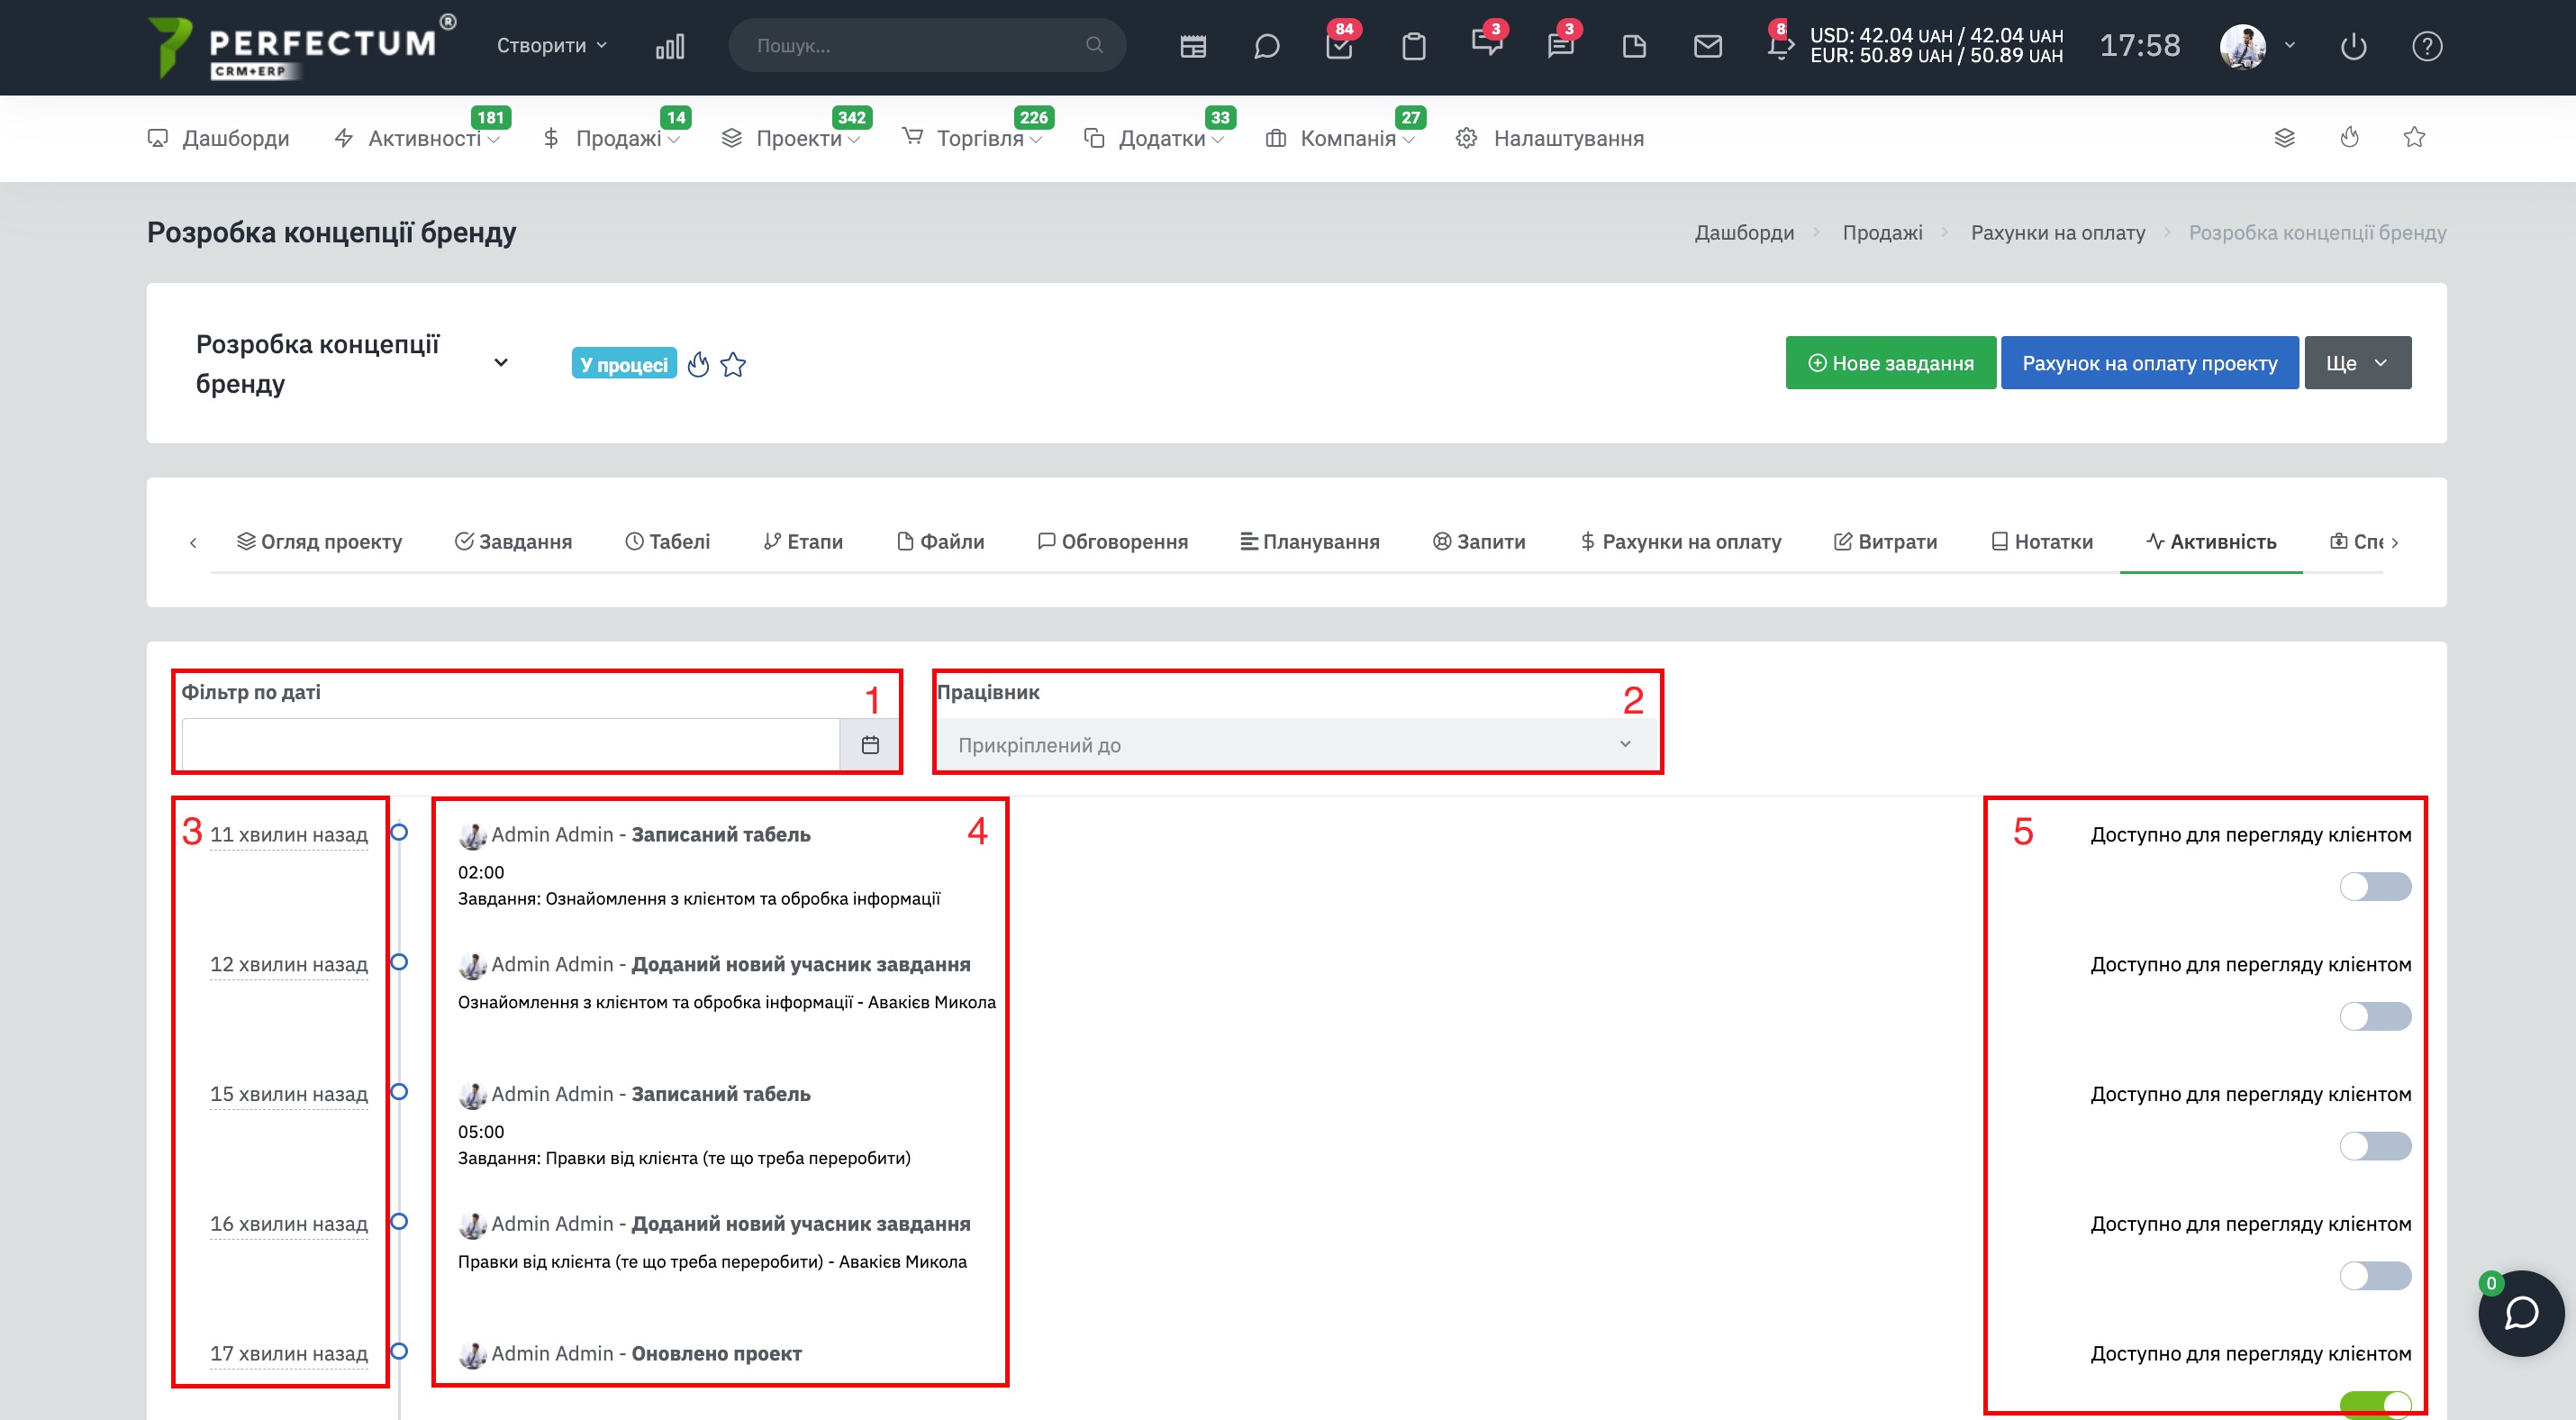The width and height of the screenshot is (2576, 1420).
Task: Open the Витрати tab
Action: pyautogui.click(x=1885, y=541)
